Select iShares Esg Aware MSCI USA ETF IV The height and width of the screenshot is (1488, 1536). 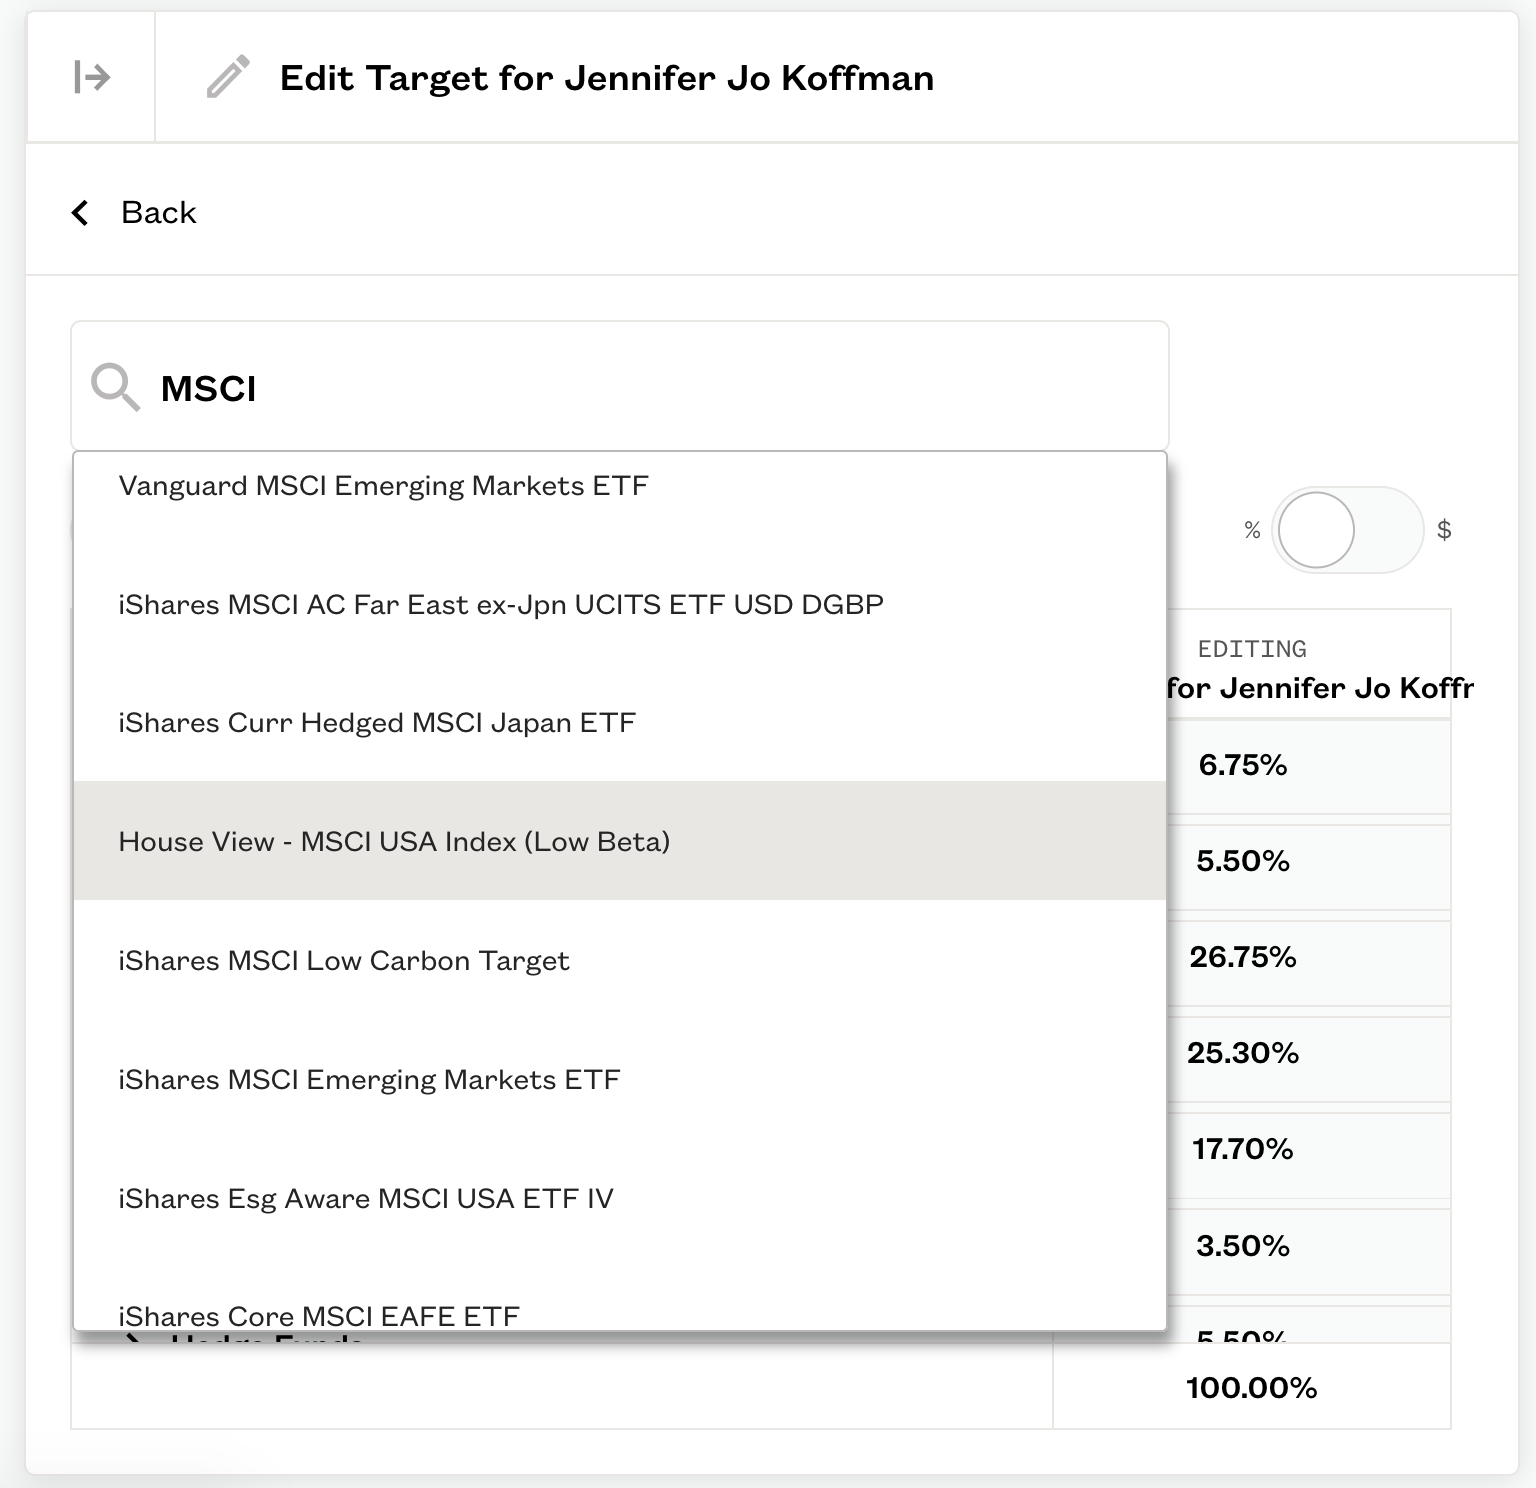tap(620, 1198)
